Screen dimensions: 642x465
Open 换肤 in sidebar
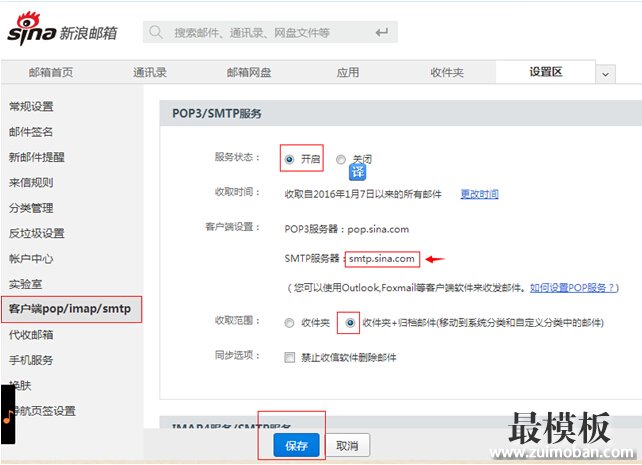20,385
